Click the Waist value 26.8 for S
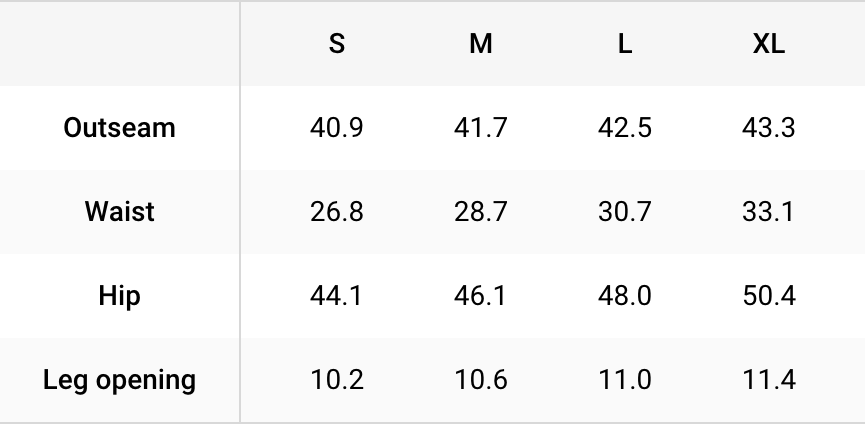This screenshot has height=424, width=866. pyautogui.click(x=337, y=212)
